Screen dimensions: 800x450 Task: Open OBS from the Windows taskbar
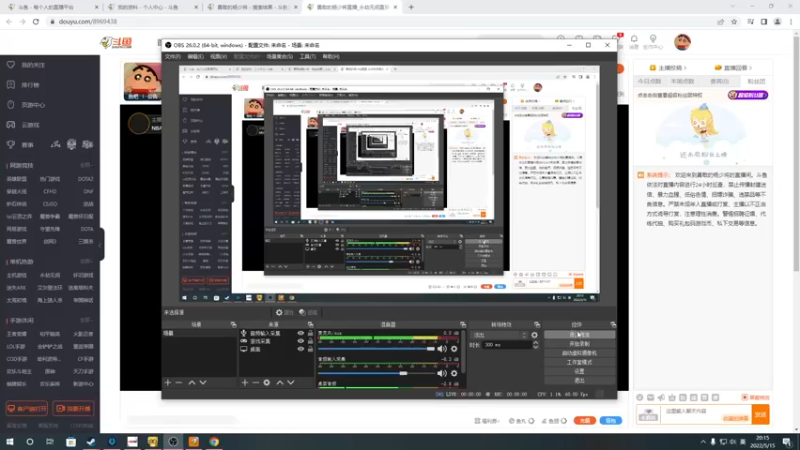pos(173,441)
